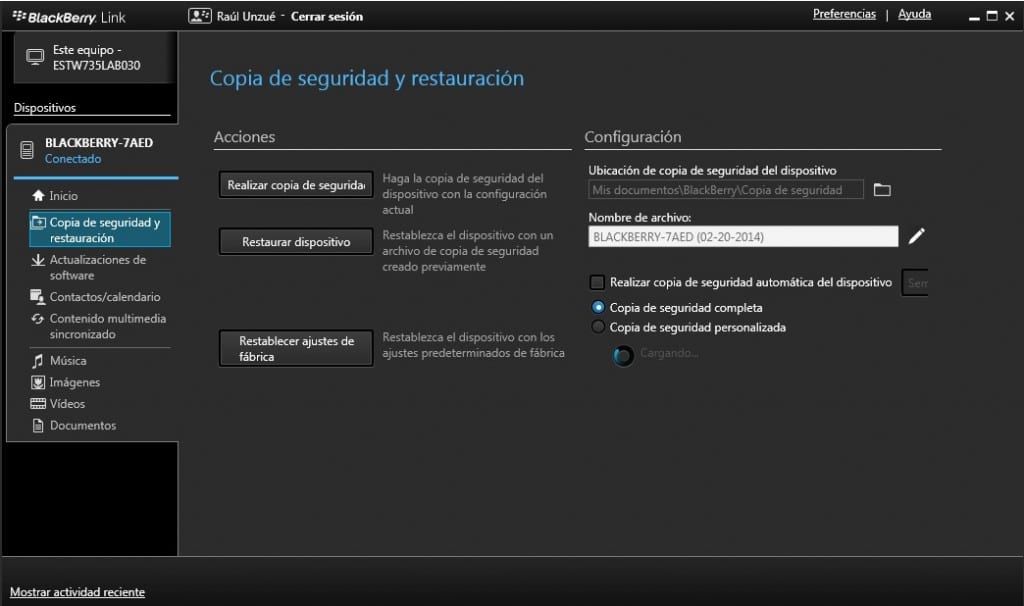This screenshot has height=606, width=1024.
Task: Select Copia de seguridad completa option
Action: [x=598, y=308]
